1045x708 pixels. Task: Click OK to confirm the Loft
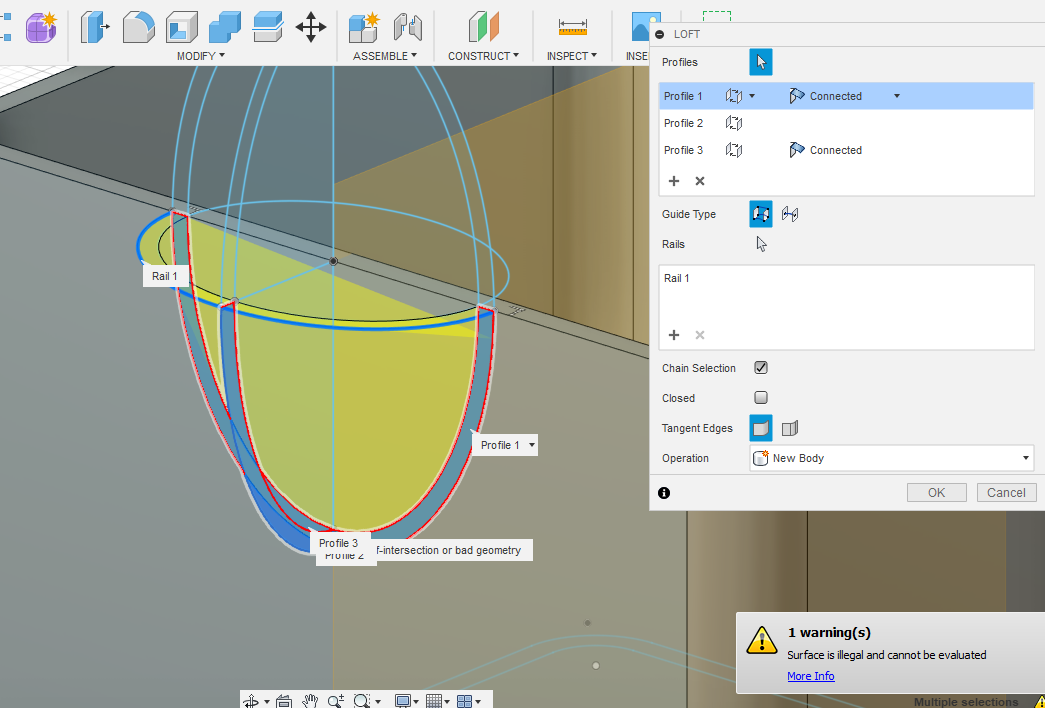pos(936,491)
